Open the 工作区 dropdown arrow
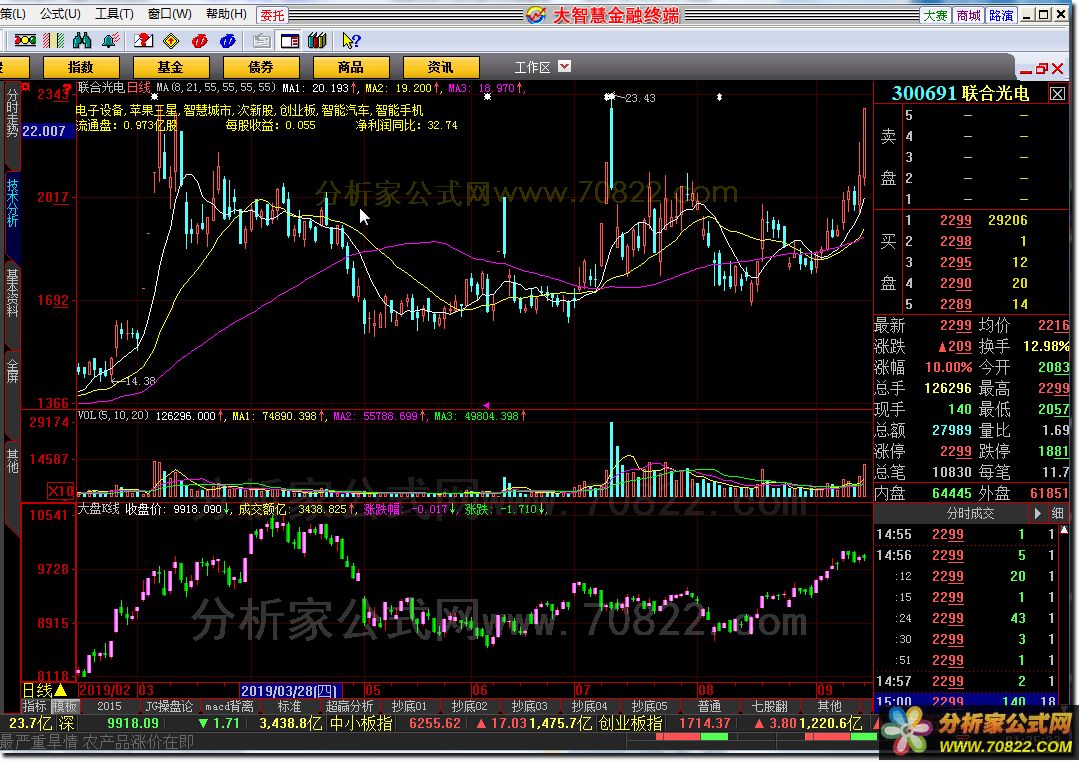 (565, 66)
